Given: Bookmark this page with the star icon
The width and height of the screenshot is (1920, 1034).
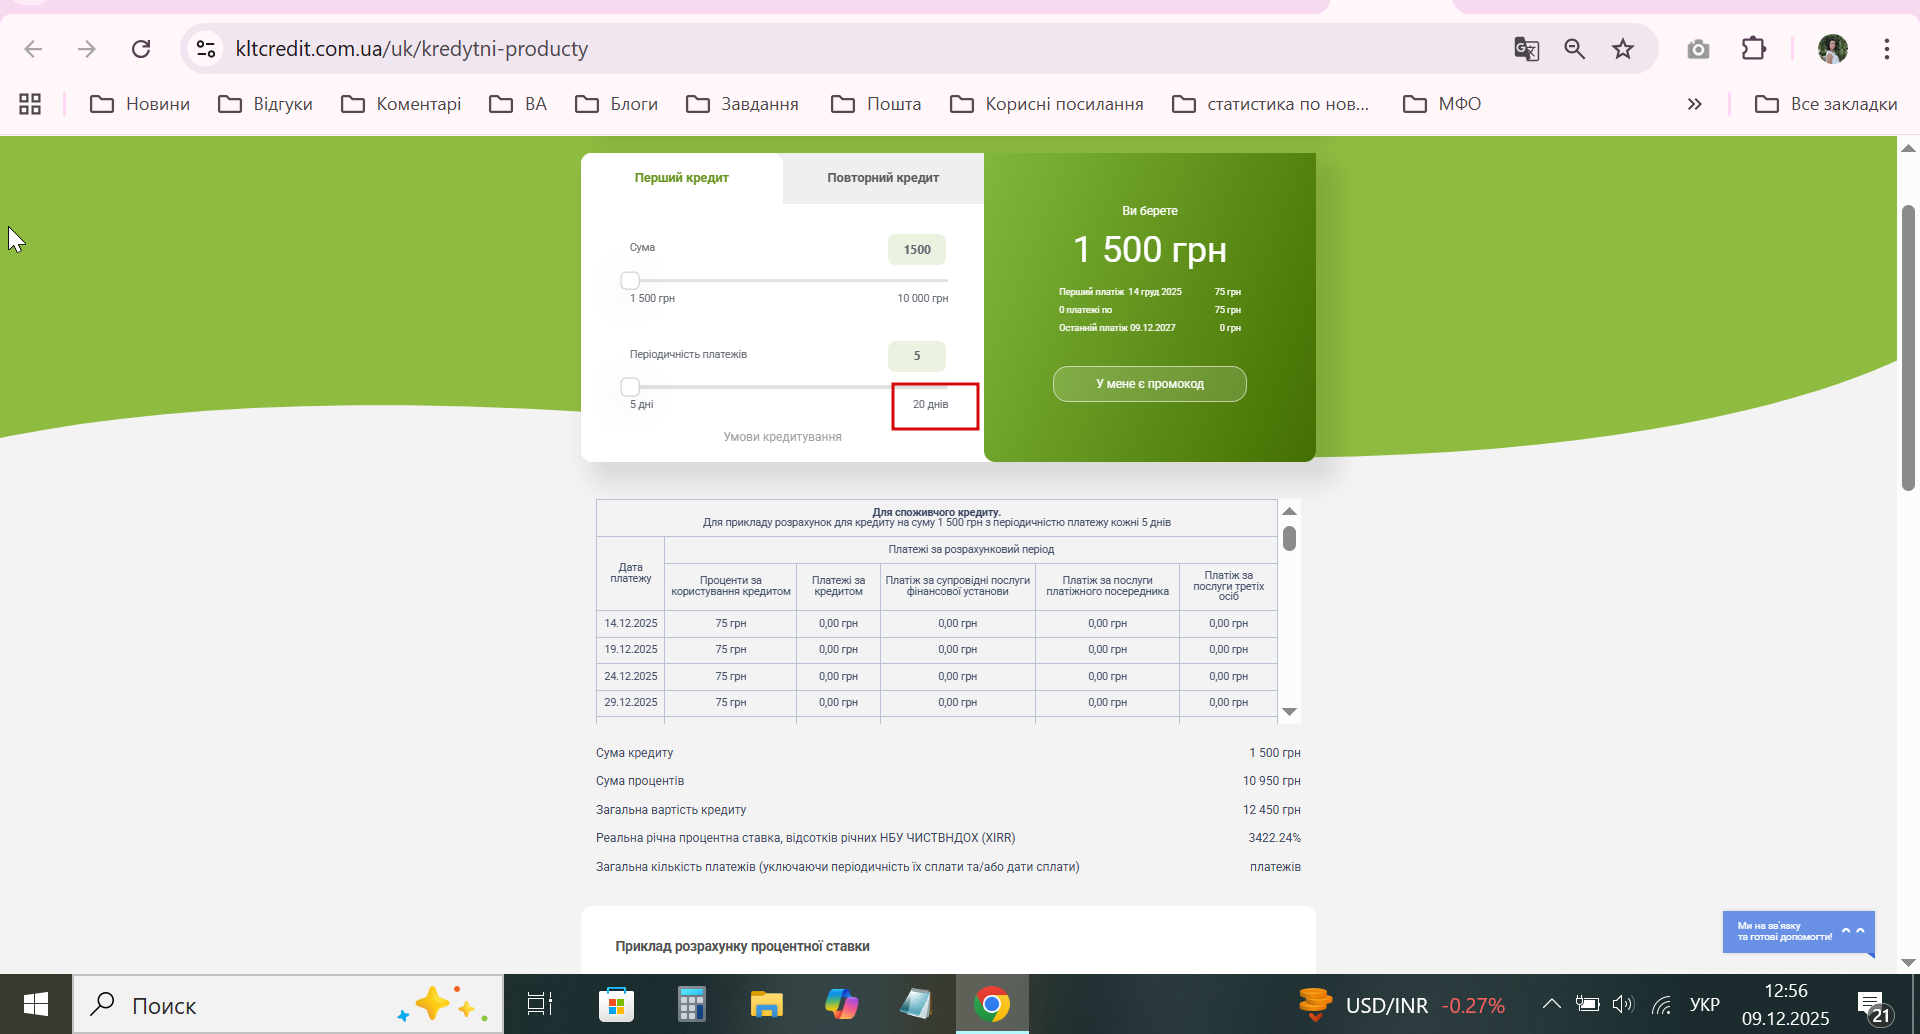Looking at the screenshot, I should point(1623,49).
